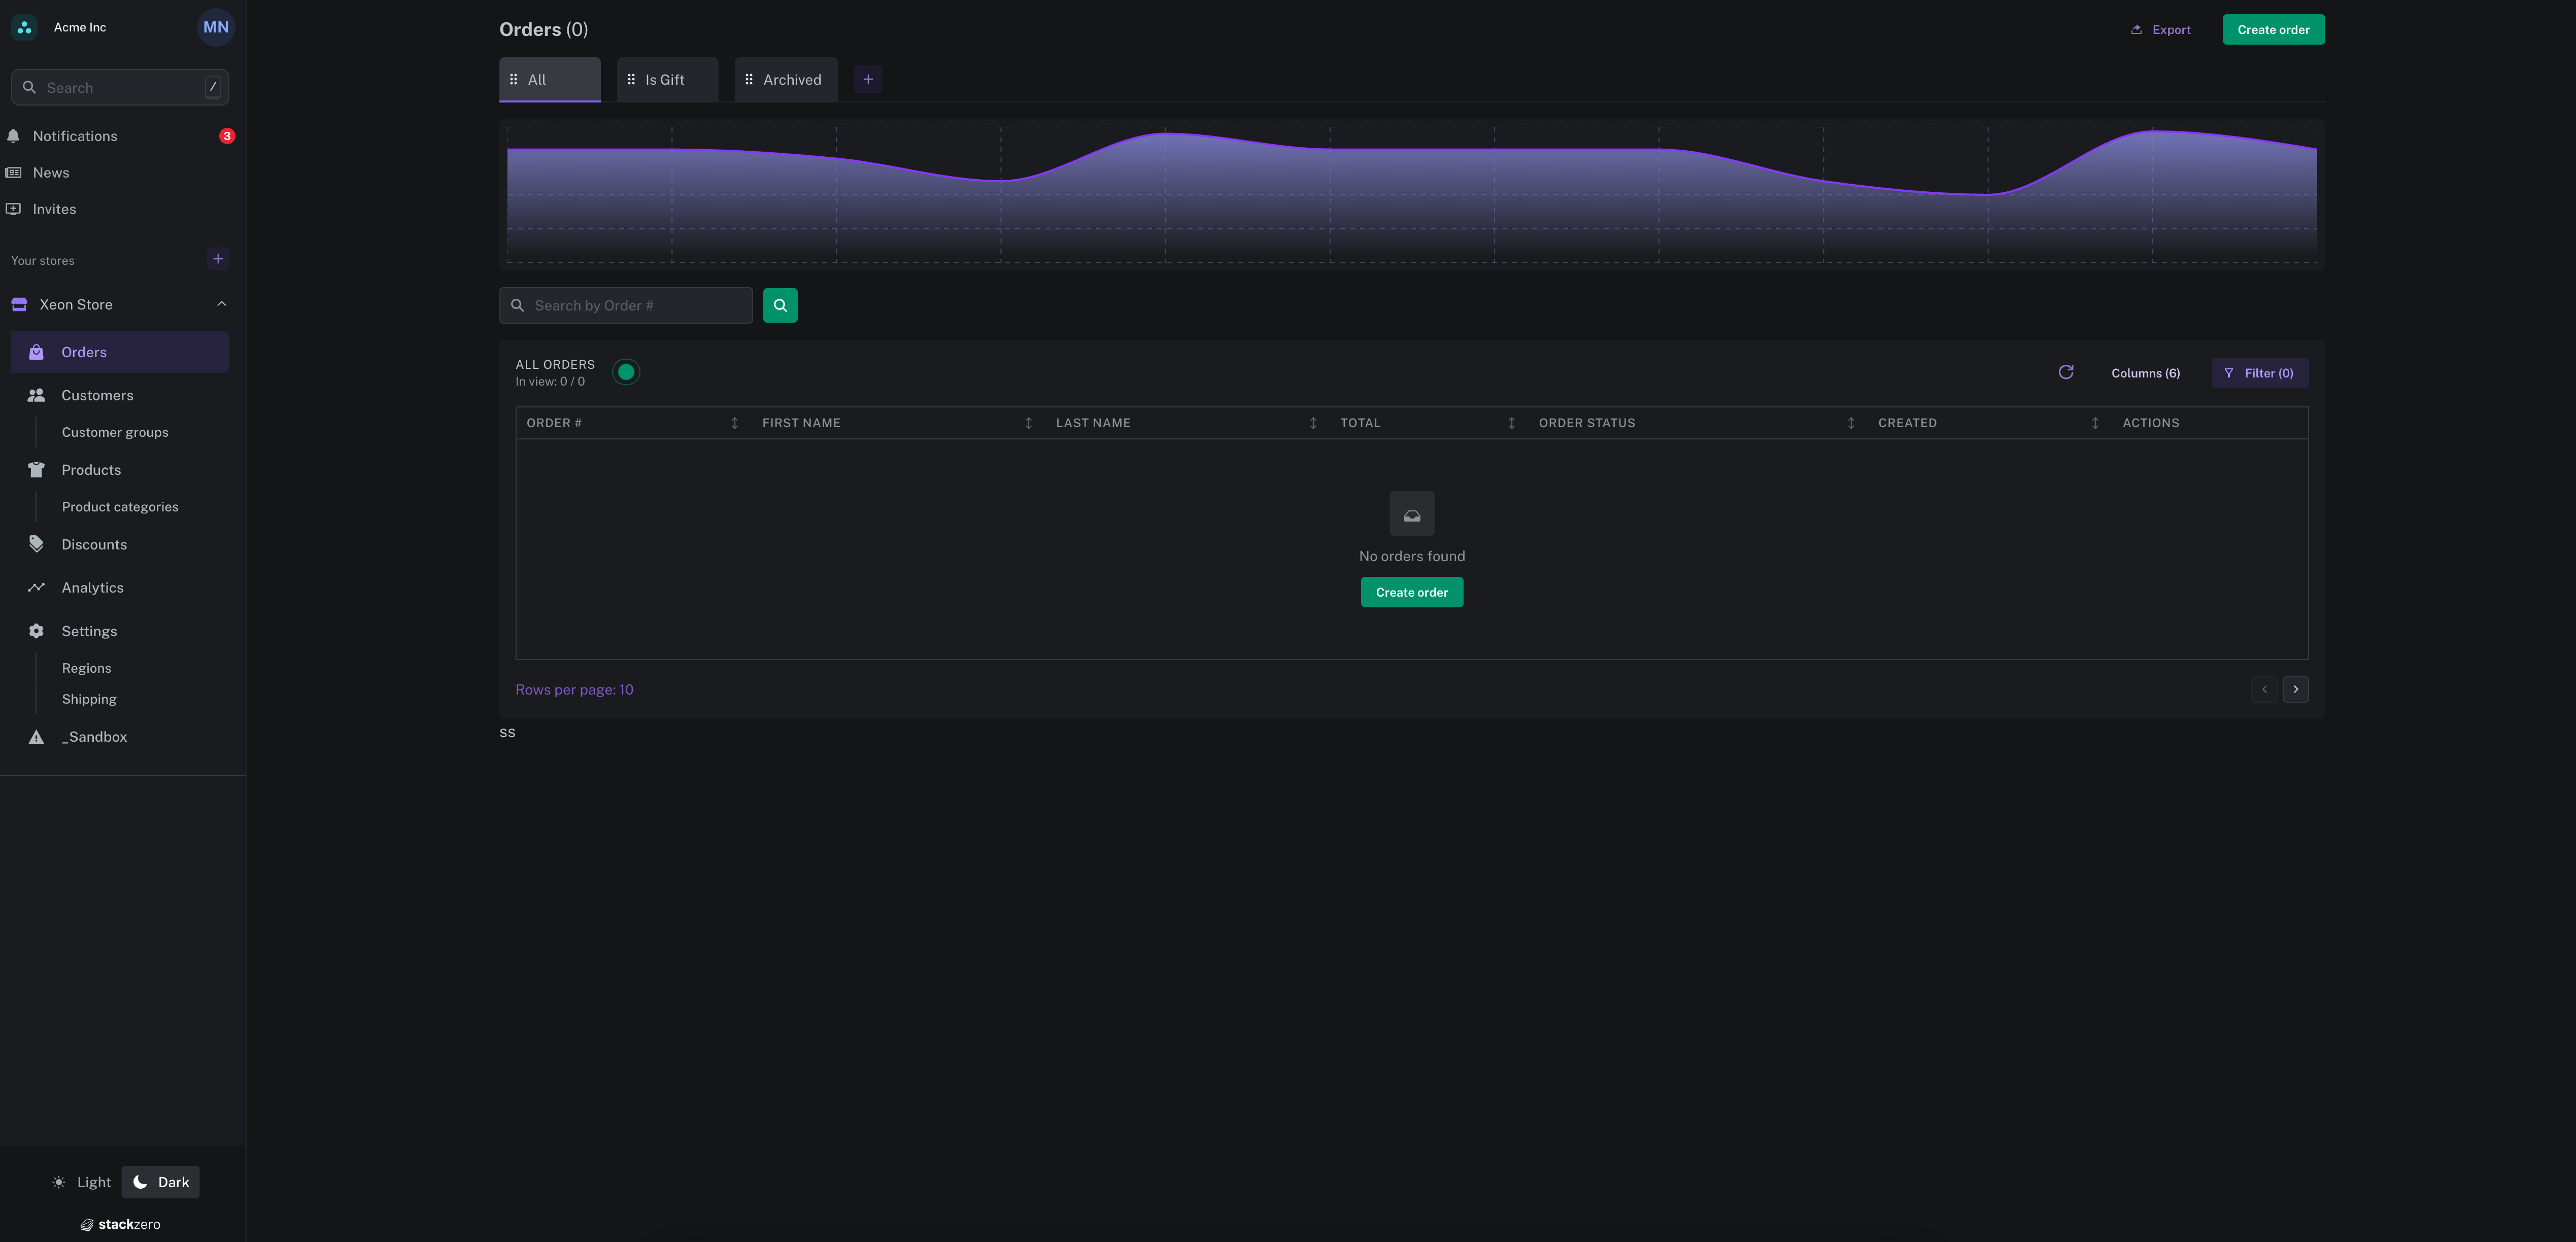Select the Discounts tag icon
Image resolution: width=2576 pixels, height=1242 pixels.
36,543
